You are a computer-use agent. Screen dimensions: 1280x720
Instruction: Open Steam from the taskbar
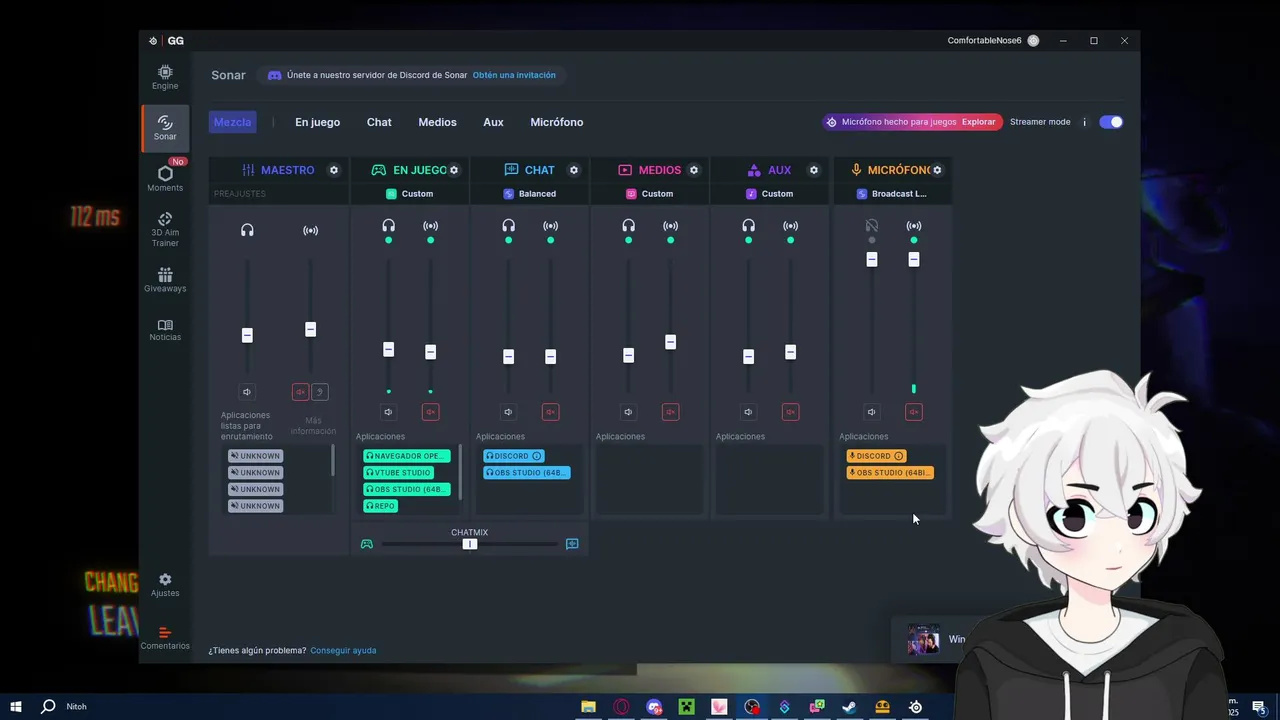(849, 707)
